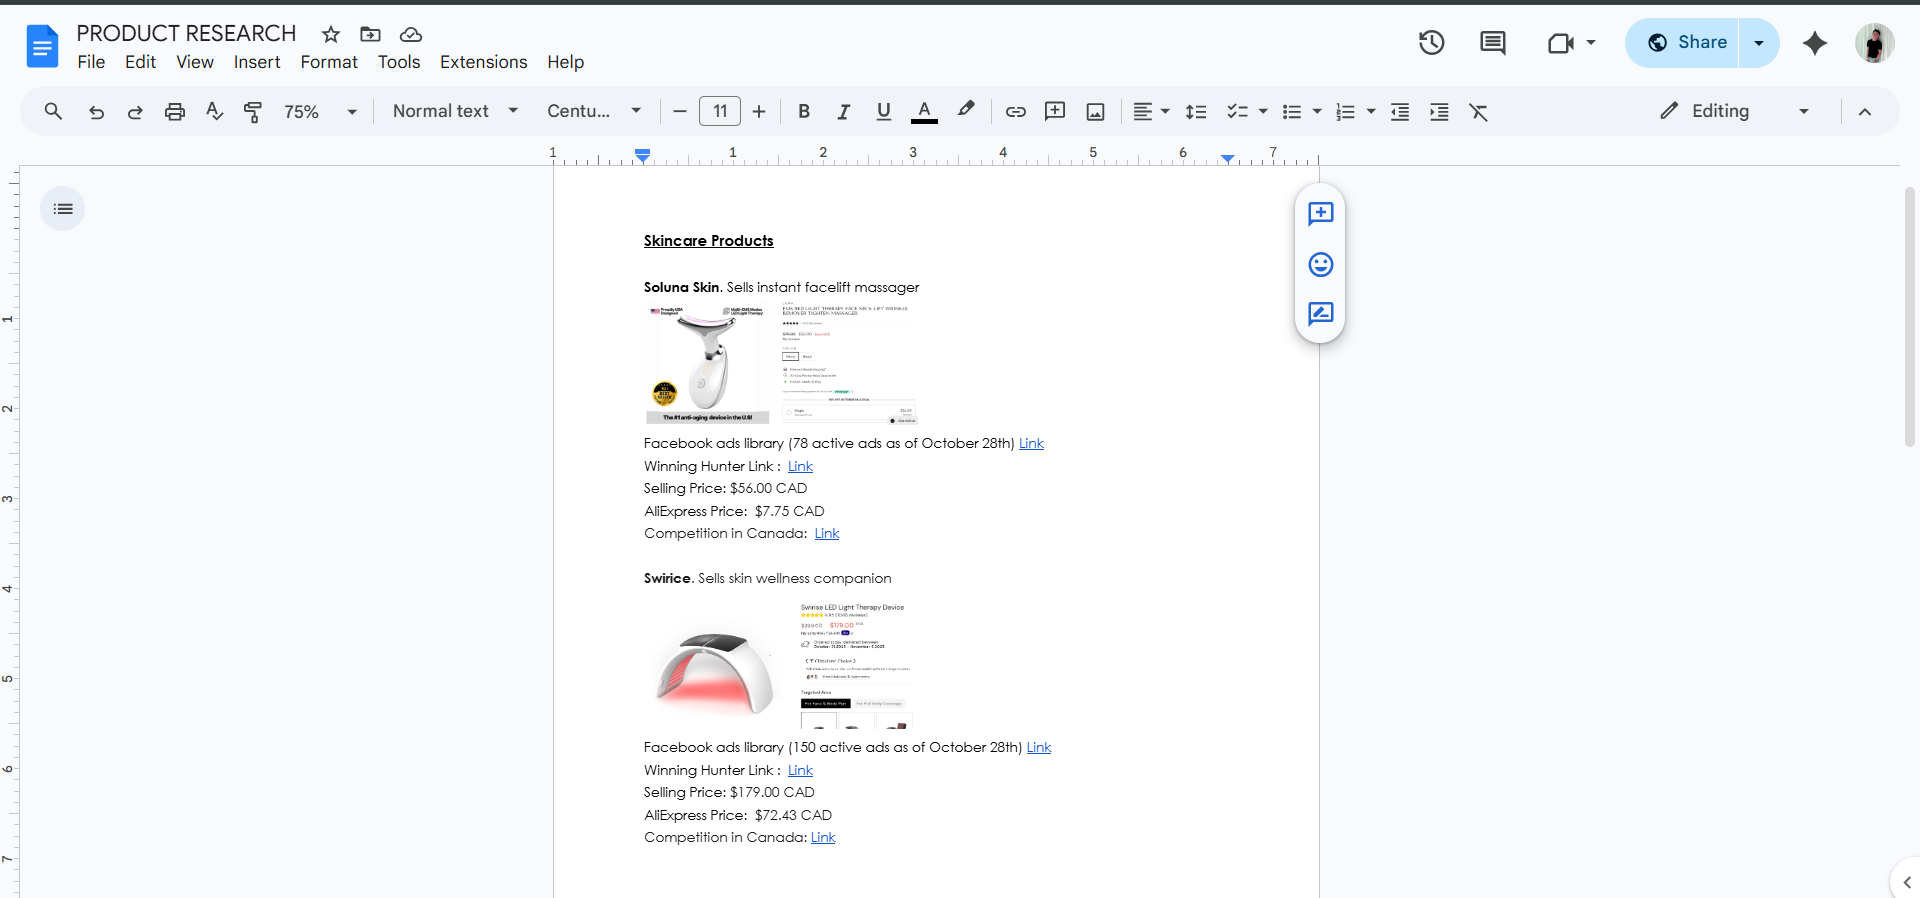Open the Format menu
Screen dimensions: 1920x898
[x=329, y=62]
